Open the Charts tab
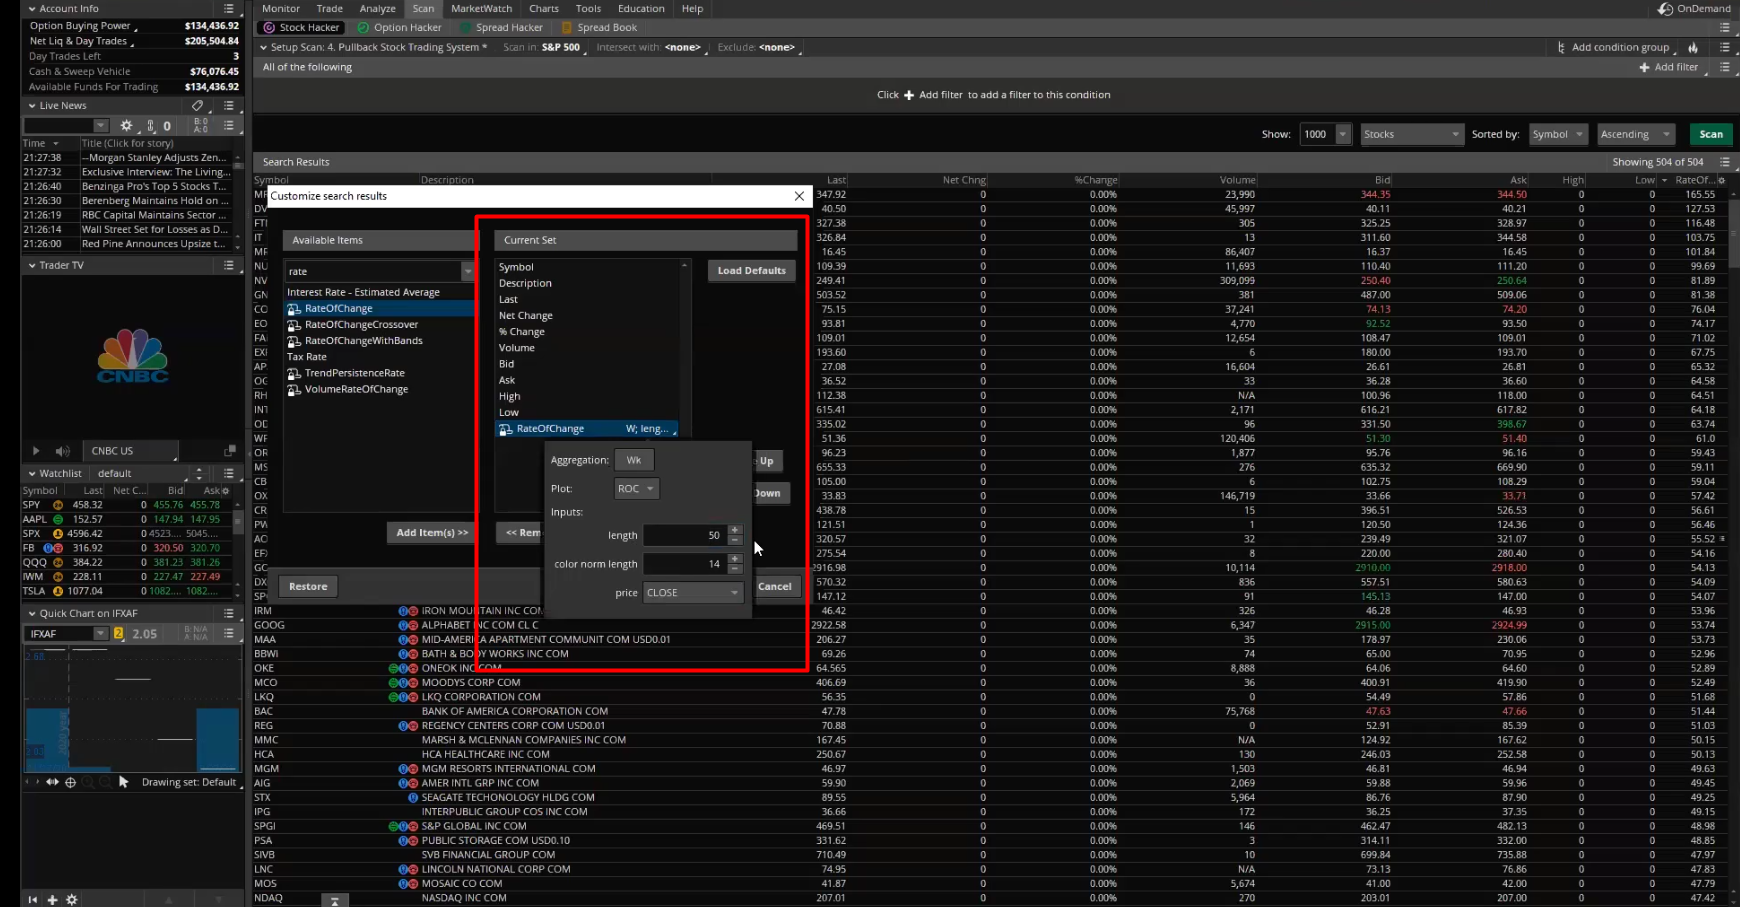This screenshot has height=907, width=1740. [544, 8]
